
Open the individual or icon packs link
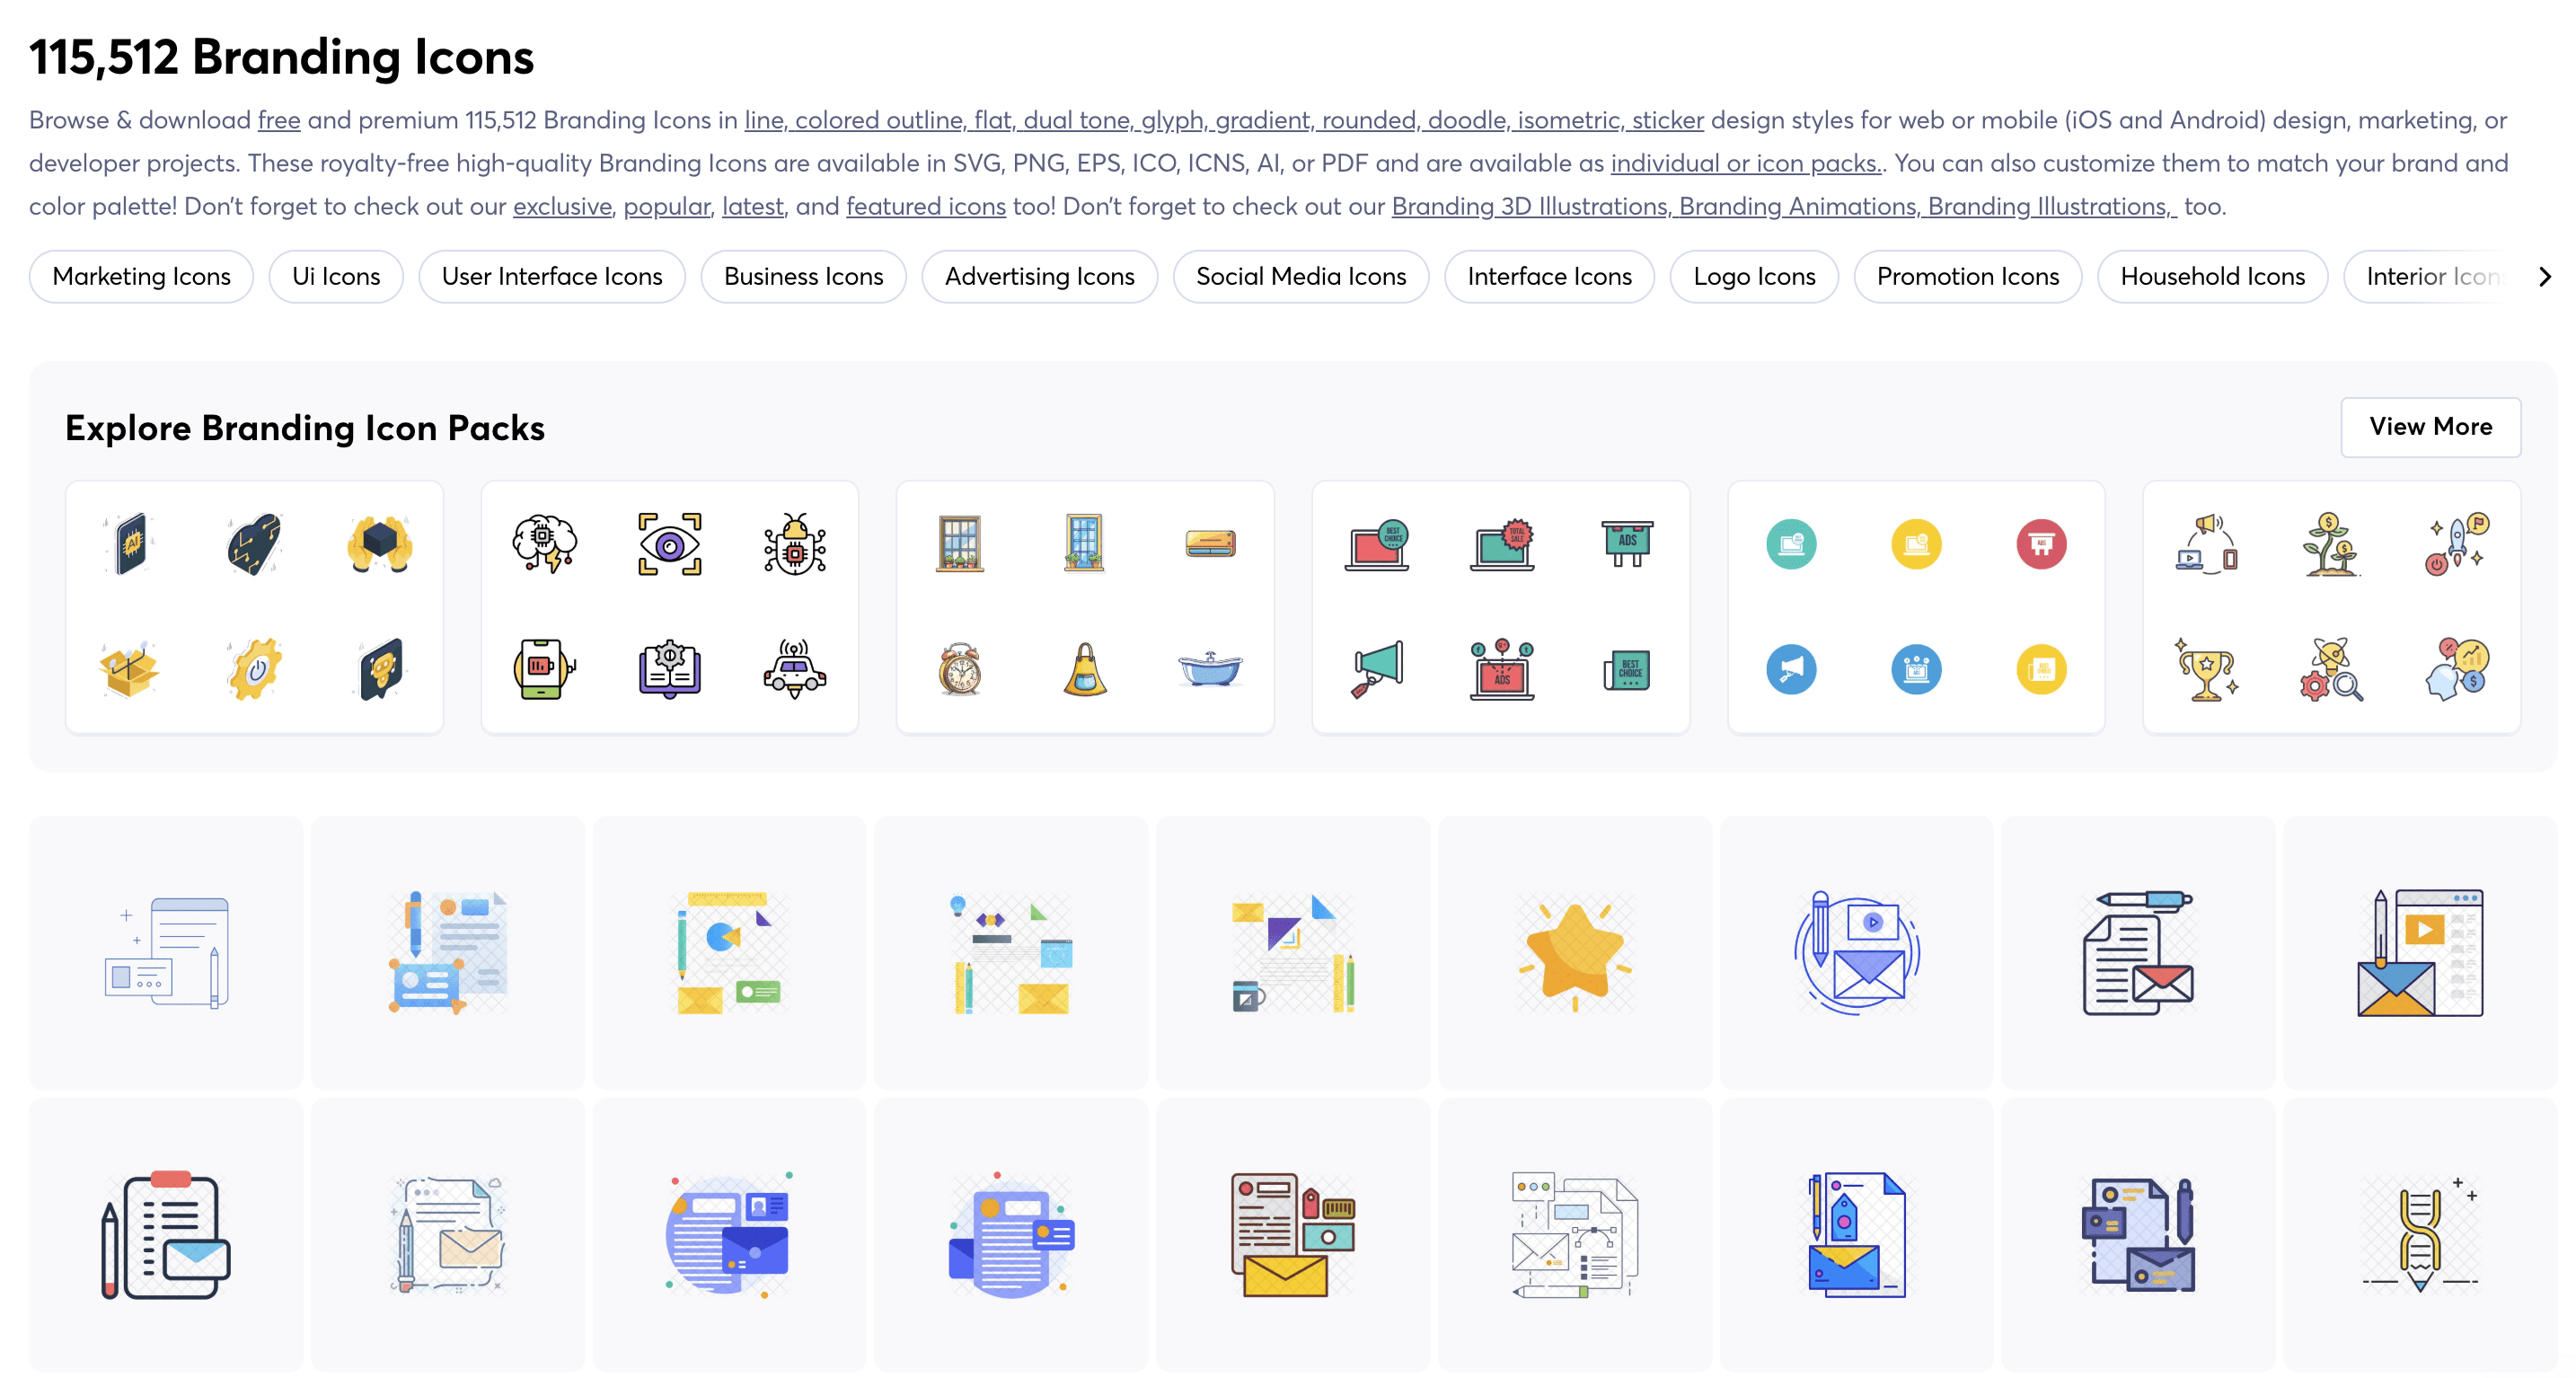click(x=1745, y=163)
